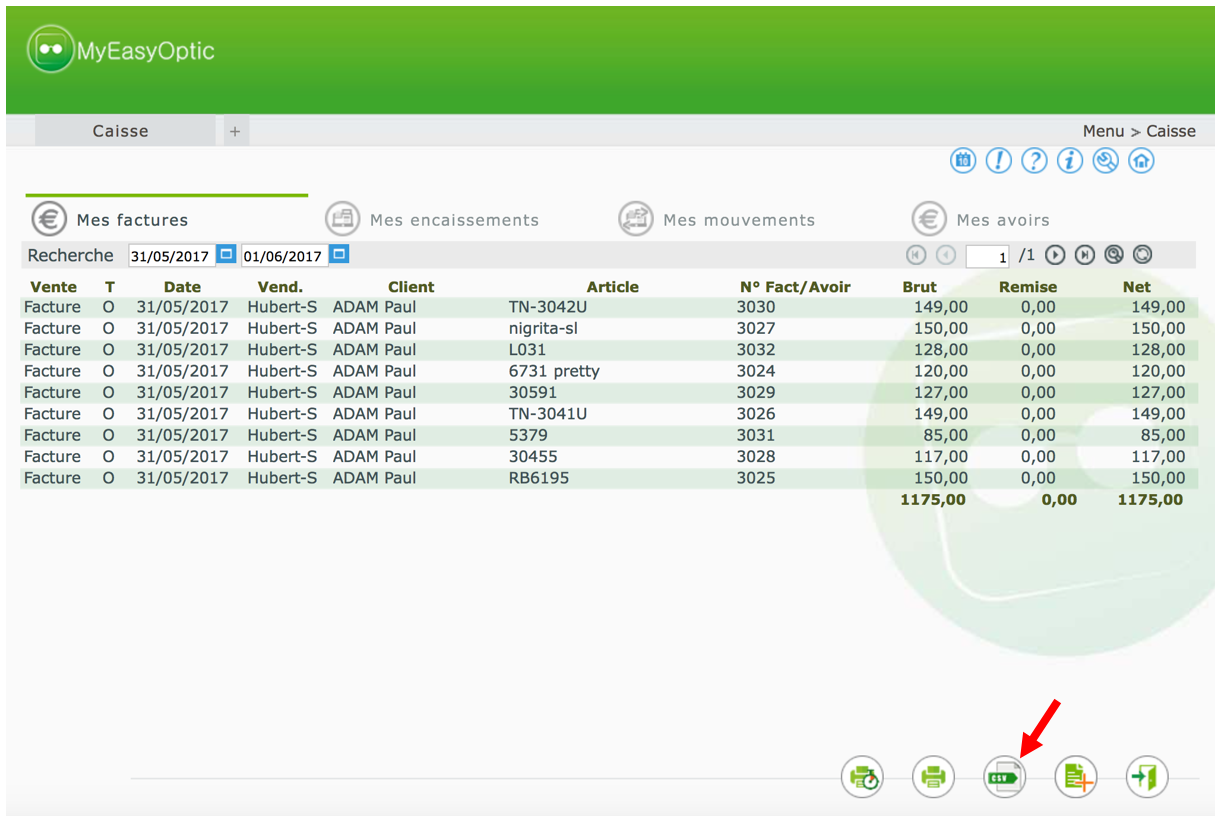Click the refresh list icon
This screenshot has width=1219, height=822.
1143,255
